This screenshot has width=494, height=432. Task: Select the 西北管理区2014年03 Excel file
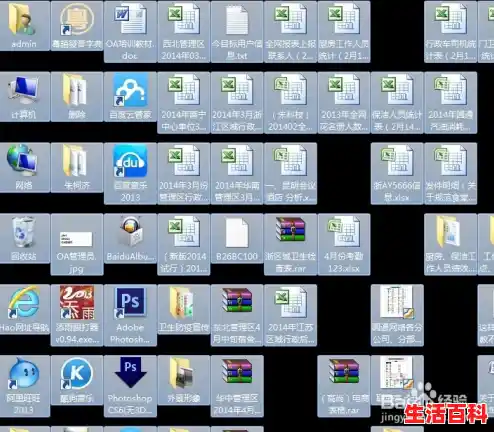[x=184, y=31]
